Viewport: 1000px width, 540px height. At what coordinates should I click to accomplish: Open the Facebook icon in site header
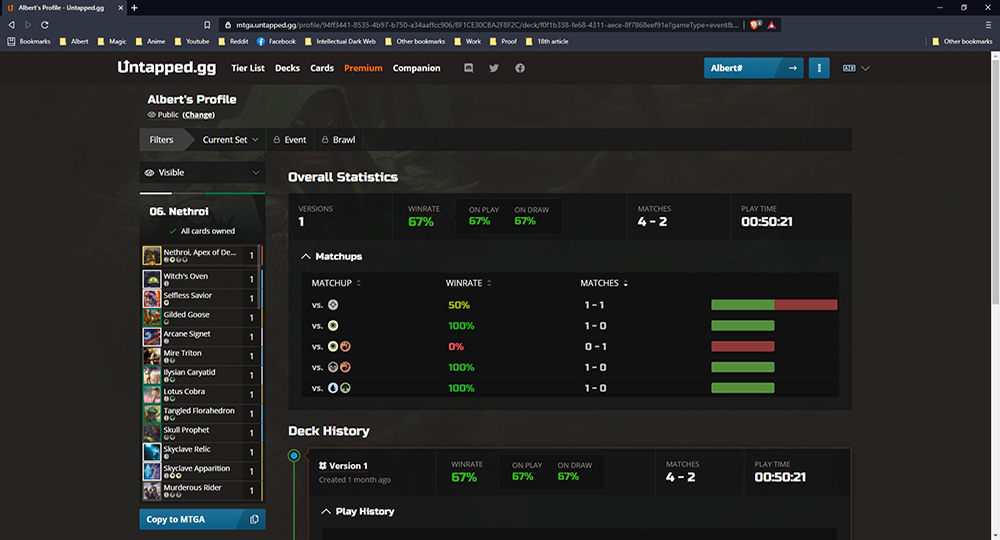520,68
